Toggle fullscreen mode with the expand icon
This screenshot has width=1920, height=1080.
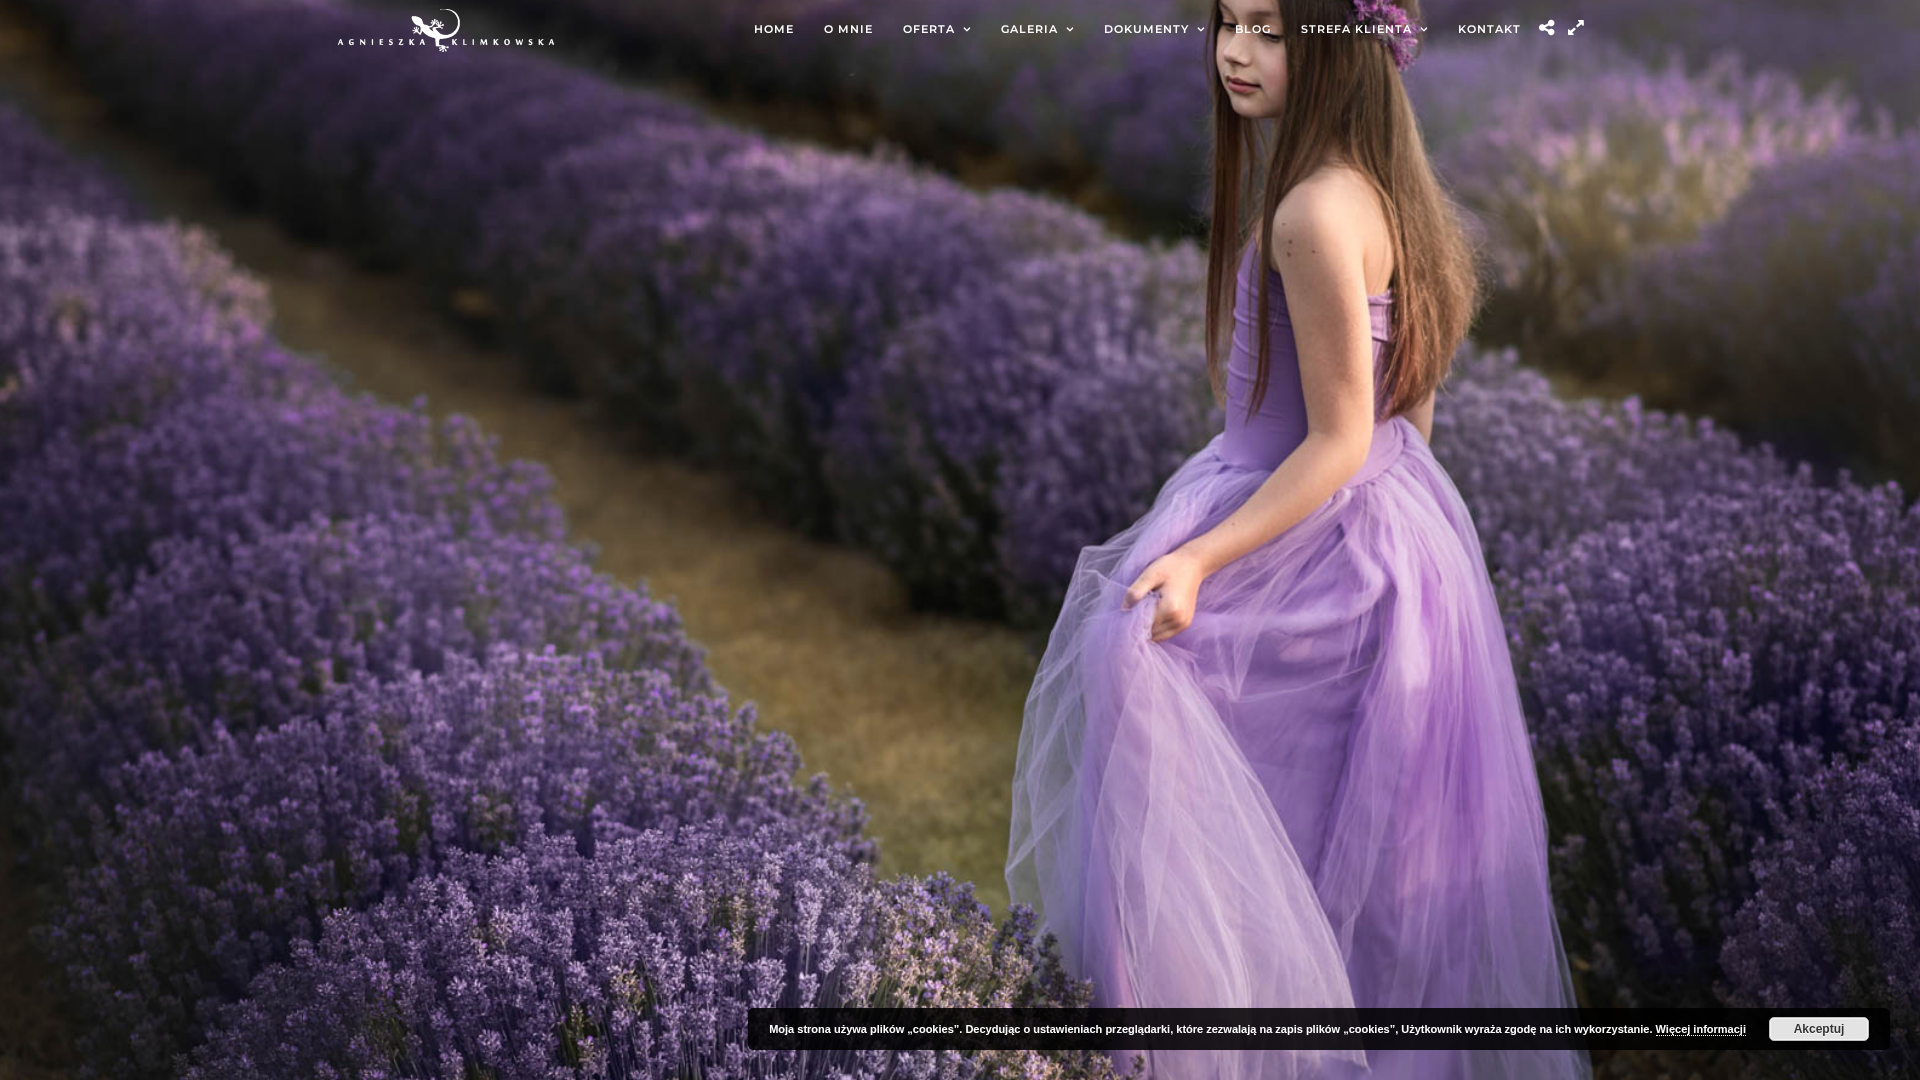(x=1576, y=28)
